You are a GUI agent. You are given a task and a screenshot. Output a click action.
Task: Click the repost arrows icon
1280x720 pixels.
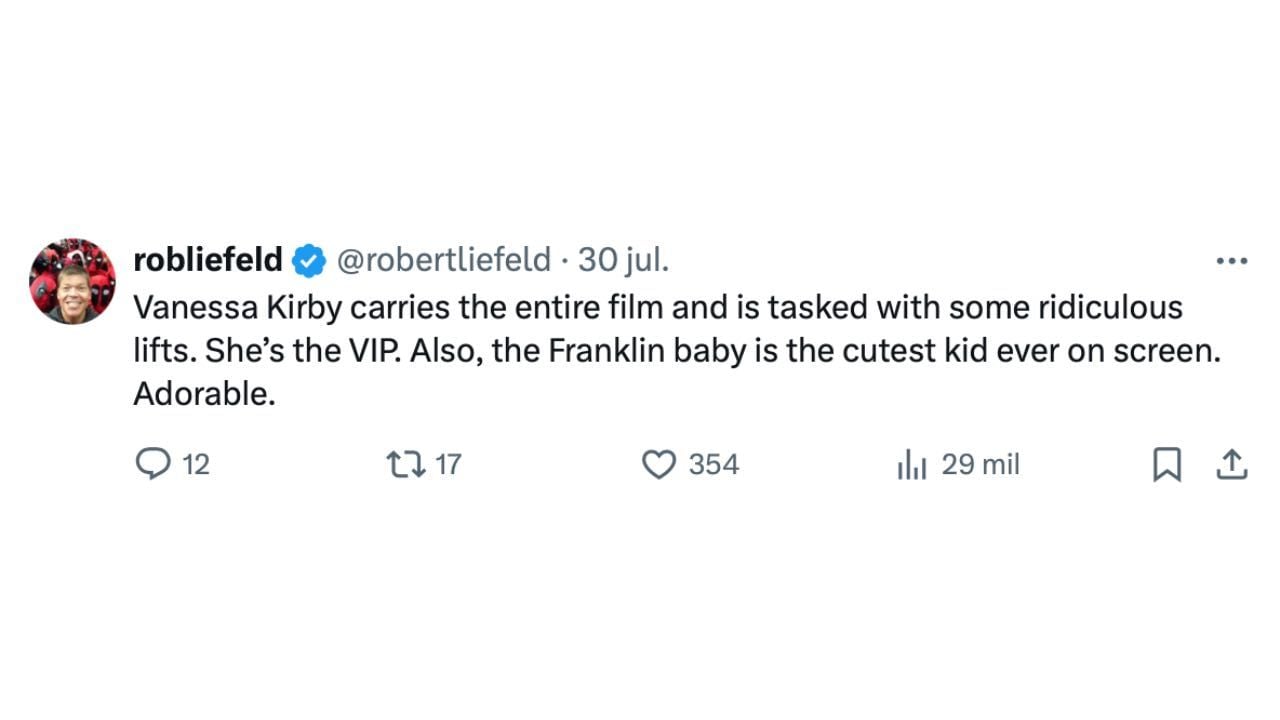406,464
